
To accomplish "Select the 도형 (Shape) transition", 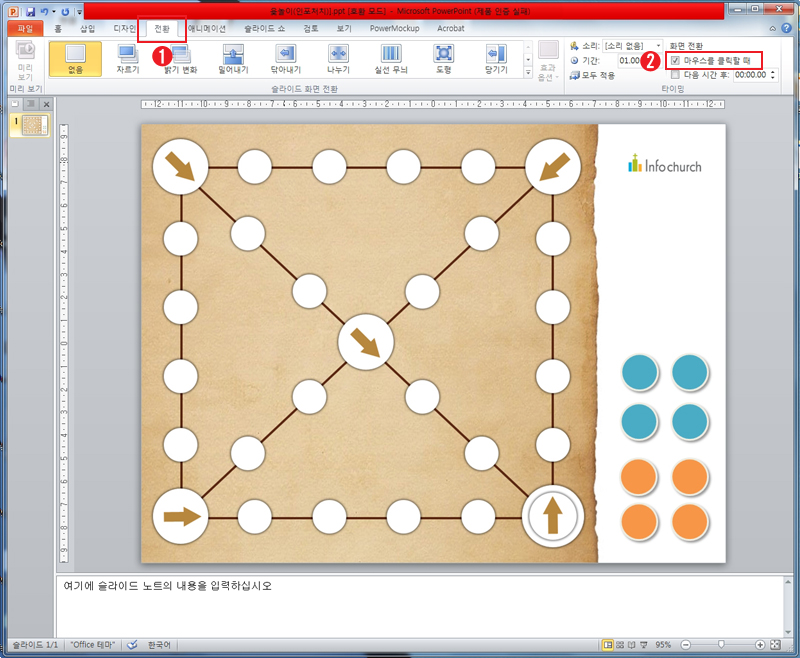I will [x=443, y=59].
